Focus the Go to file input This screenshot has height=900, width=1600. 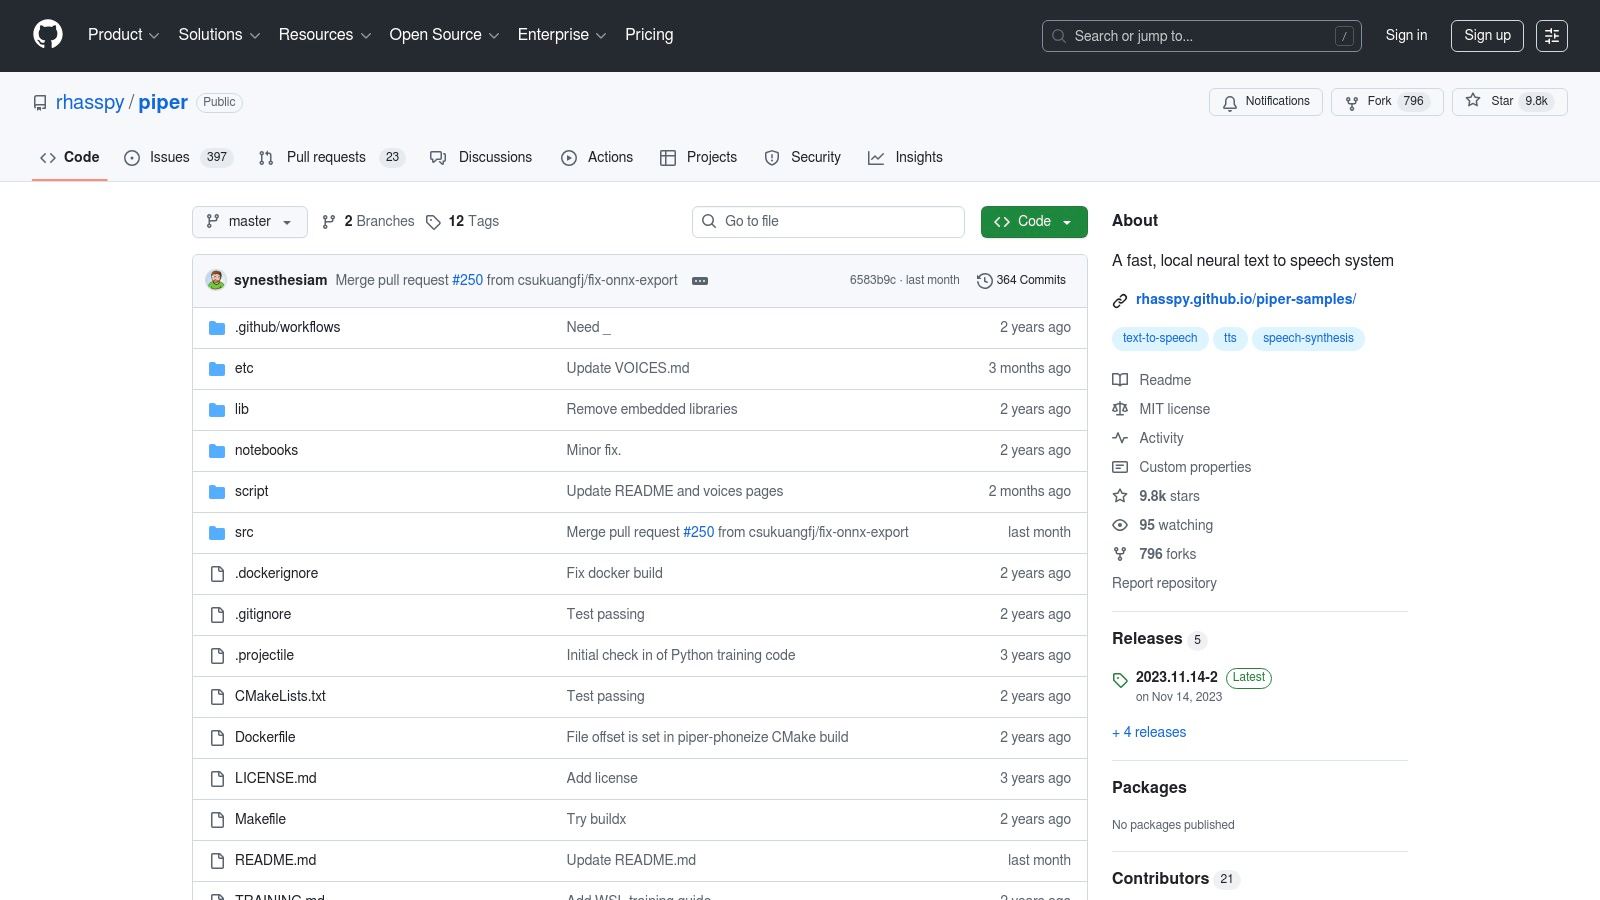tap(828, 222)
